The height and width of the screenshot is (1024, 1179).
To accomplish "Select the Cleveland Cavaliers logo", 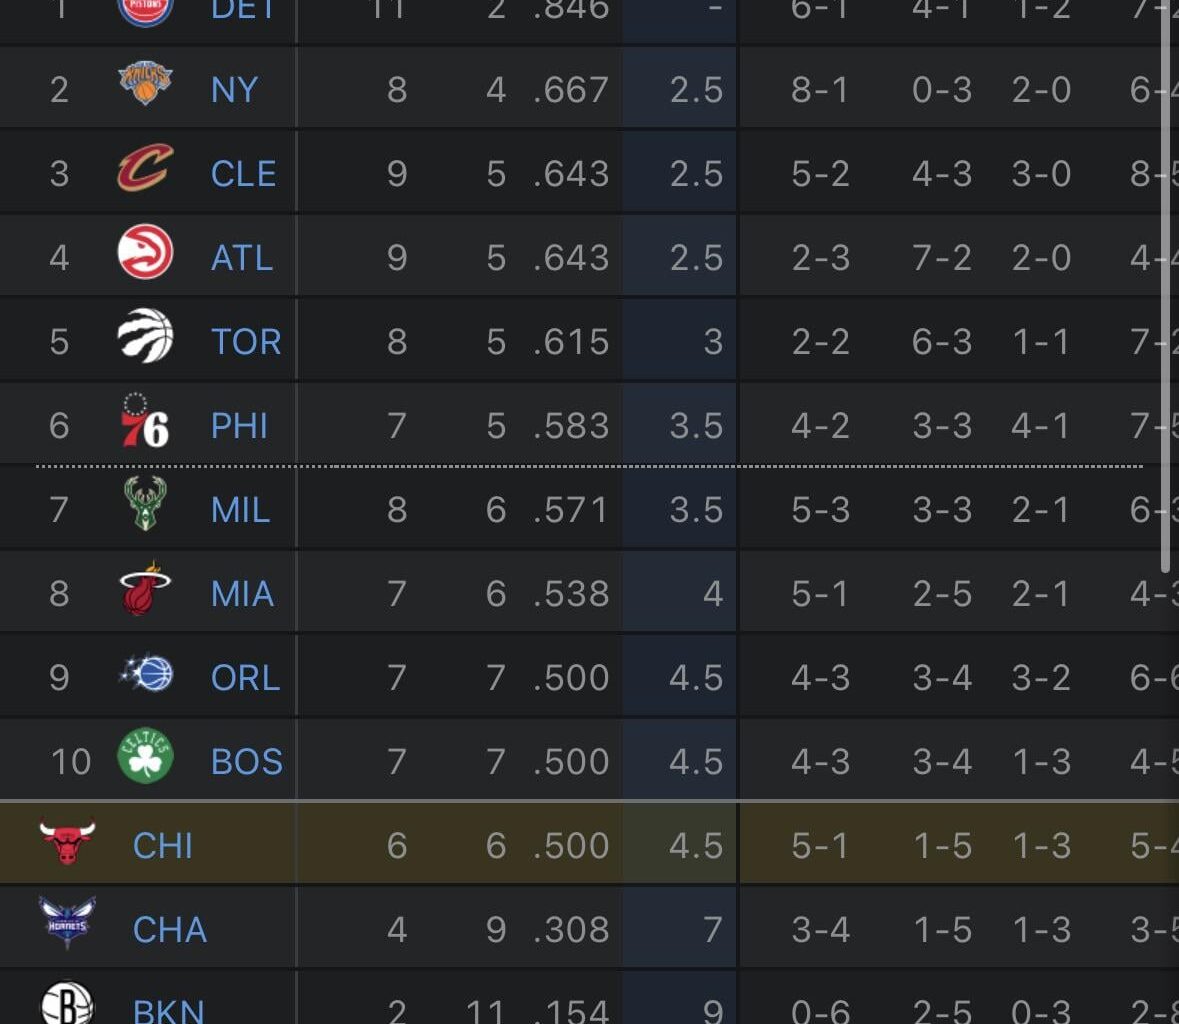I will [x=145, y=171].
